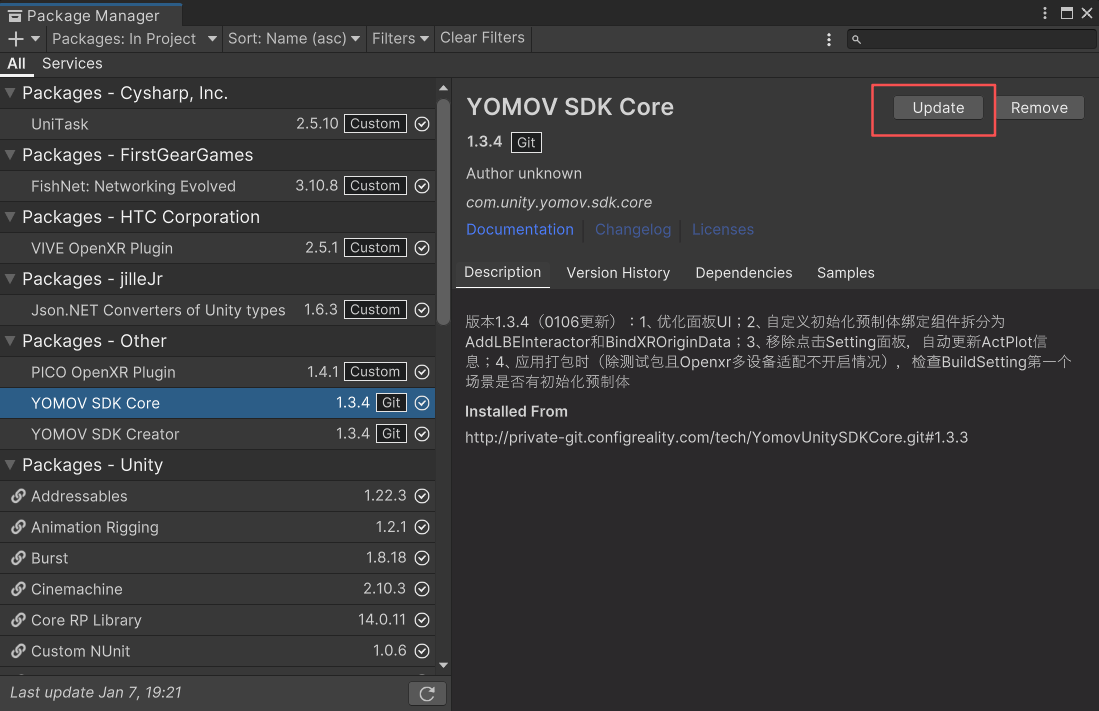Select Addressables package
Viewport: 1099px width, 711px height.
coord(217,496)
